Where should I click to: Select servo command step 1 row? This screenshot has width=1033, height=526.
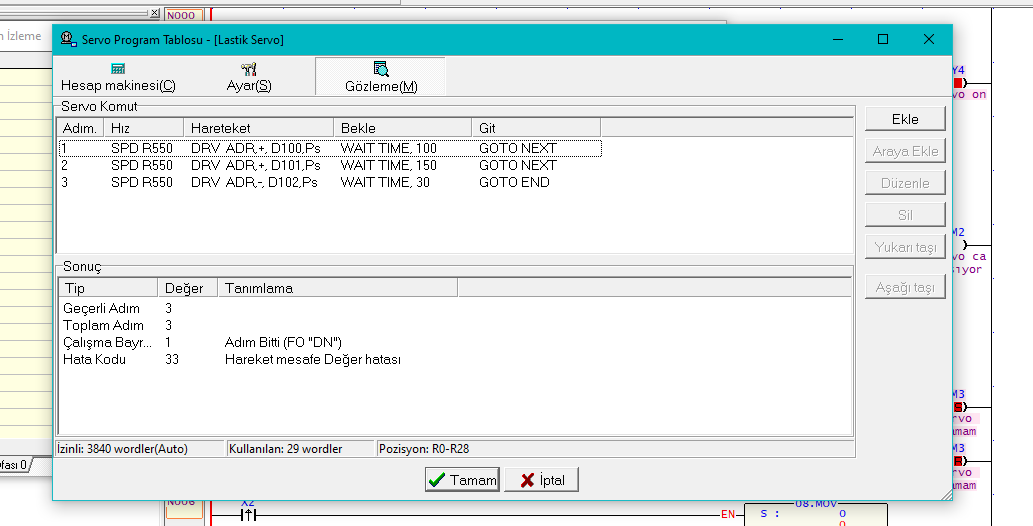pos(329,148)
